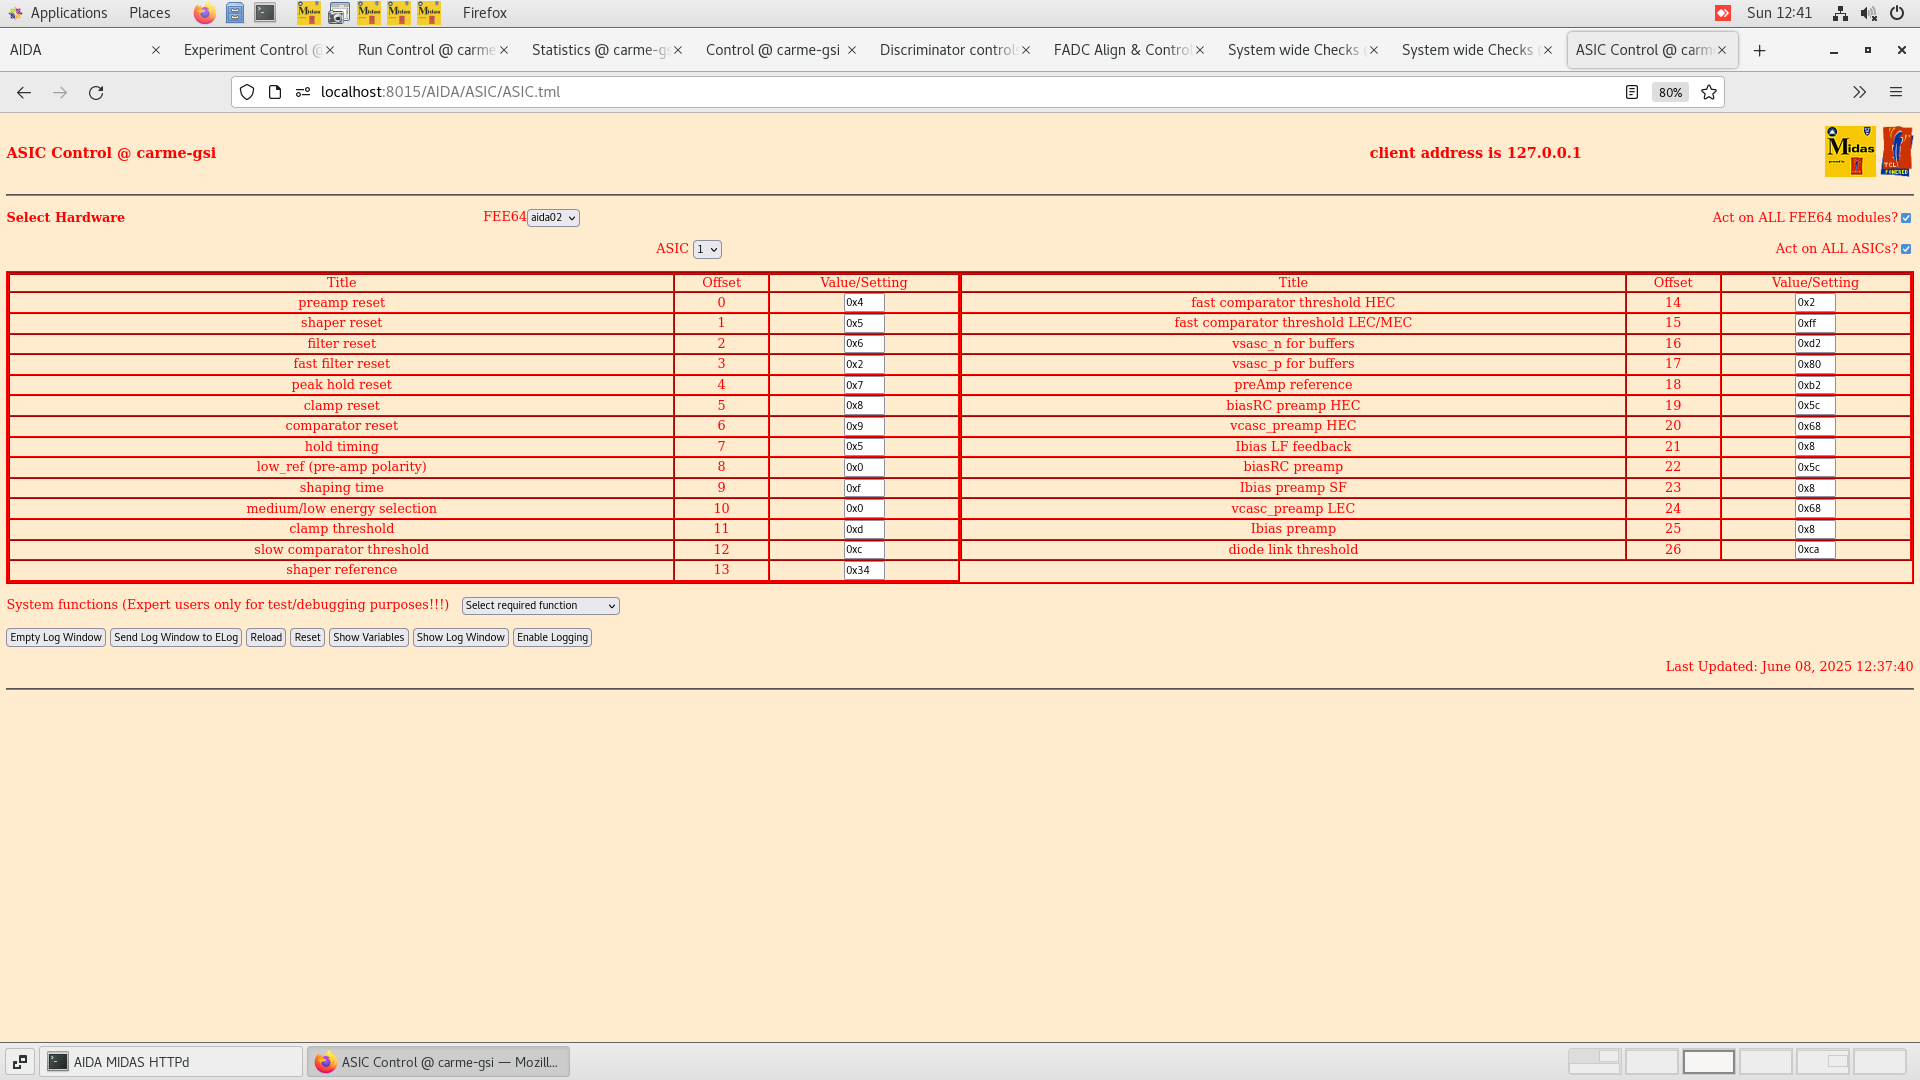The image size is (1920, 1080).
Task: Toggle reader view icon in address bar
Action: click(x=1633, y=92)
